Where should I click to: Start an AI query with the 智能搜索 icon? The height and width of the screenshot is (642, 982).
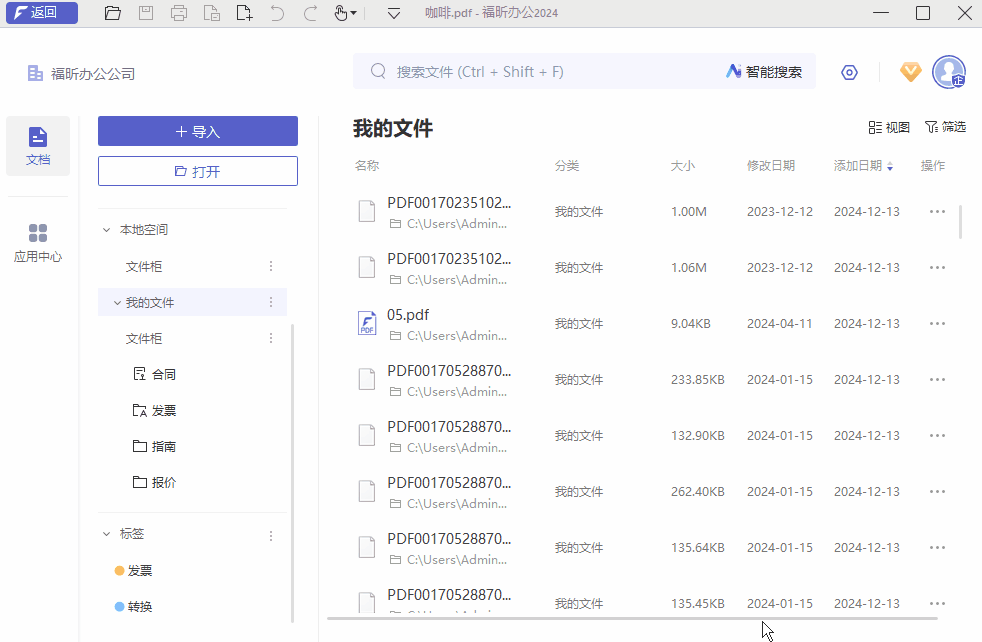762,71
